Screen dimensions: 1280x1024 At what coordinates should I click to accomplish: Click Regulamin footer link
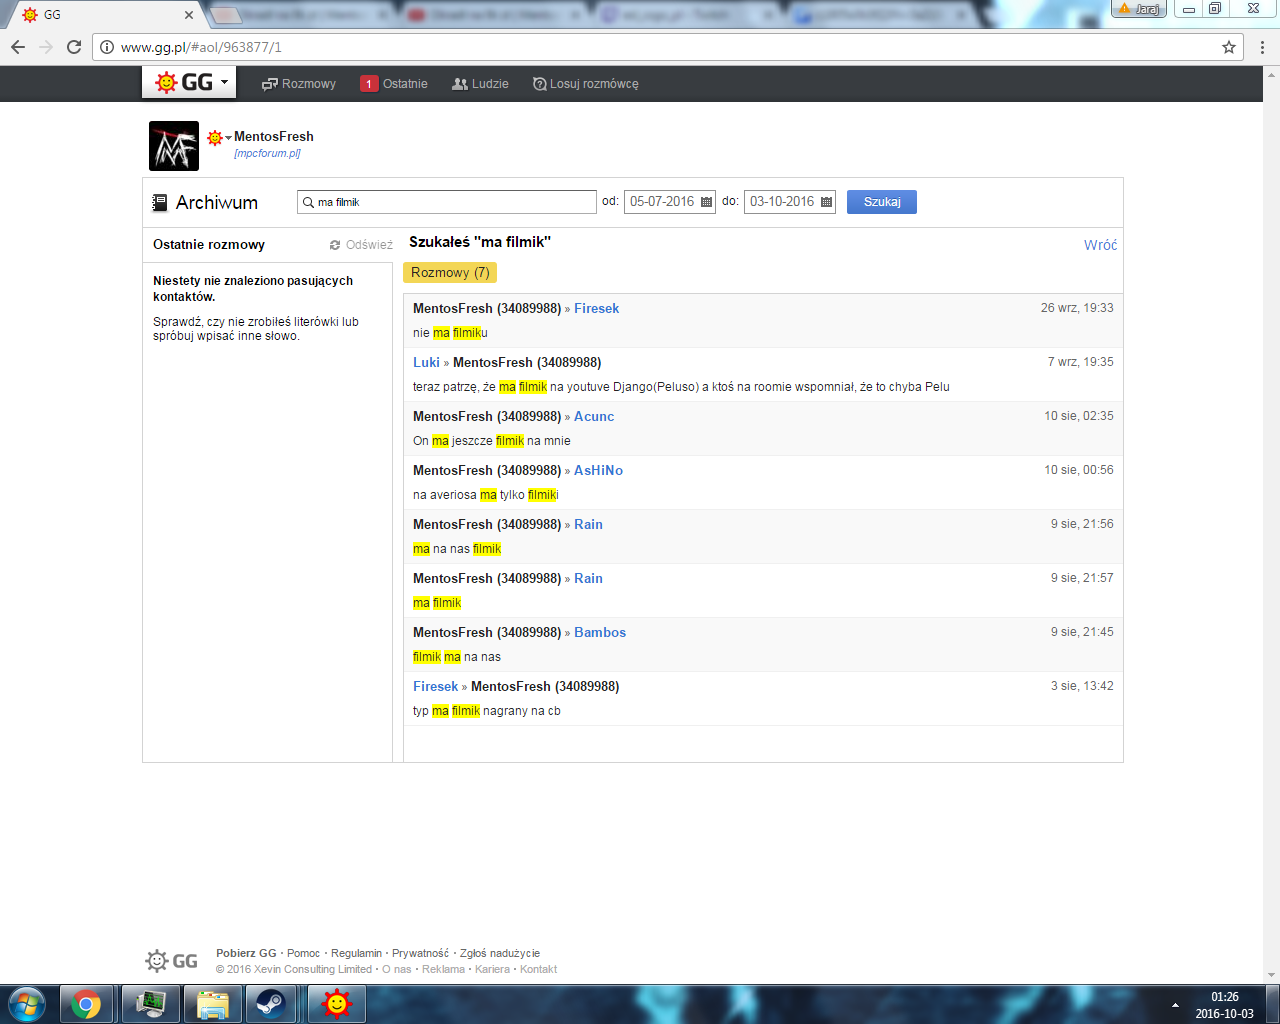[356, 953]
